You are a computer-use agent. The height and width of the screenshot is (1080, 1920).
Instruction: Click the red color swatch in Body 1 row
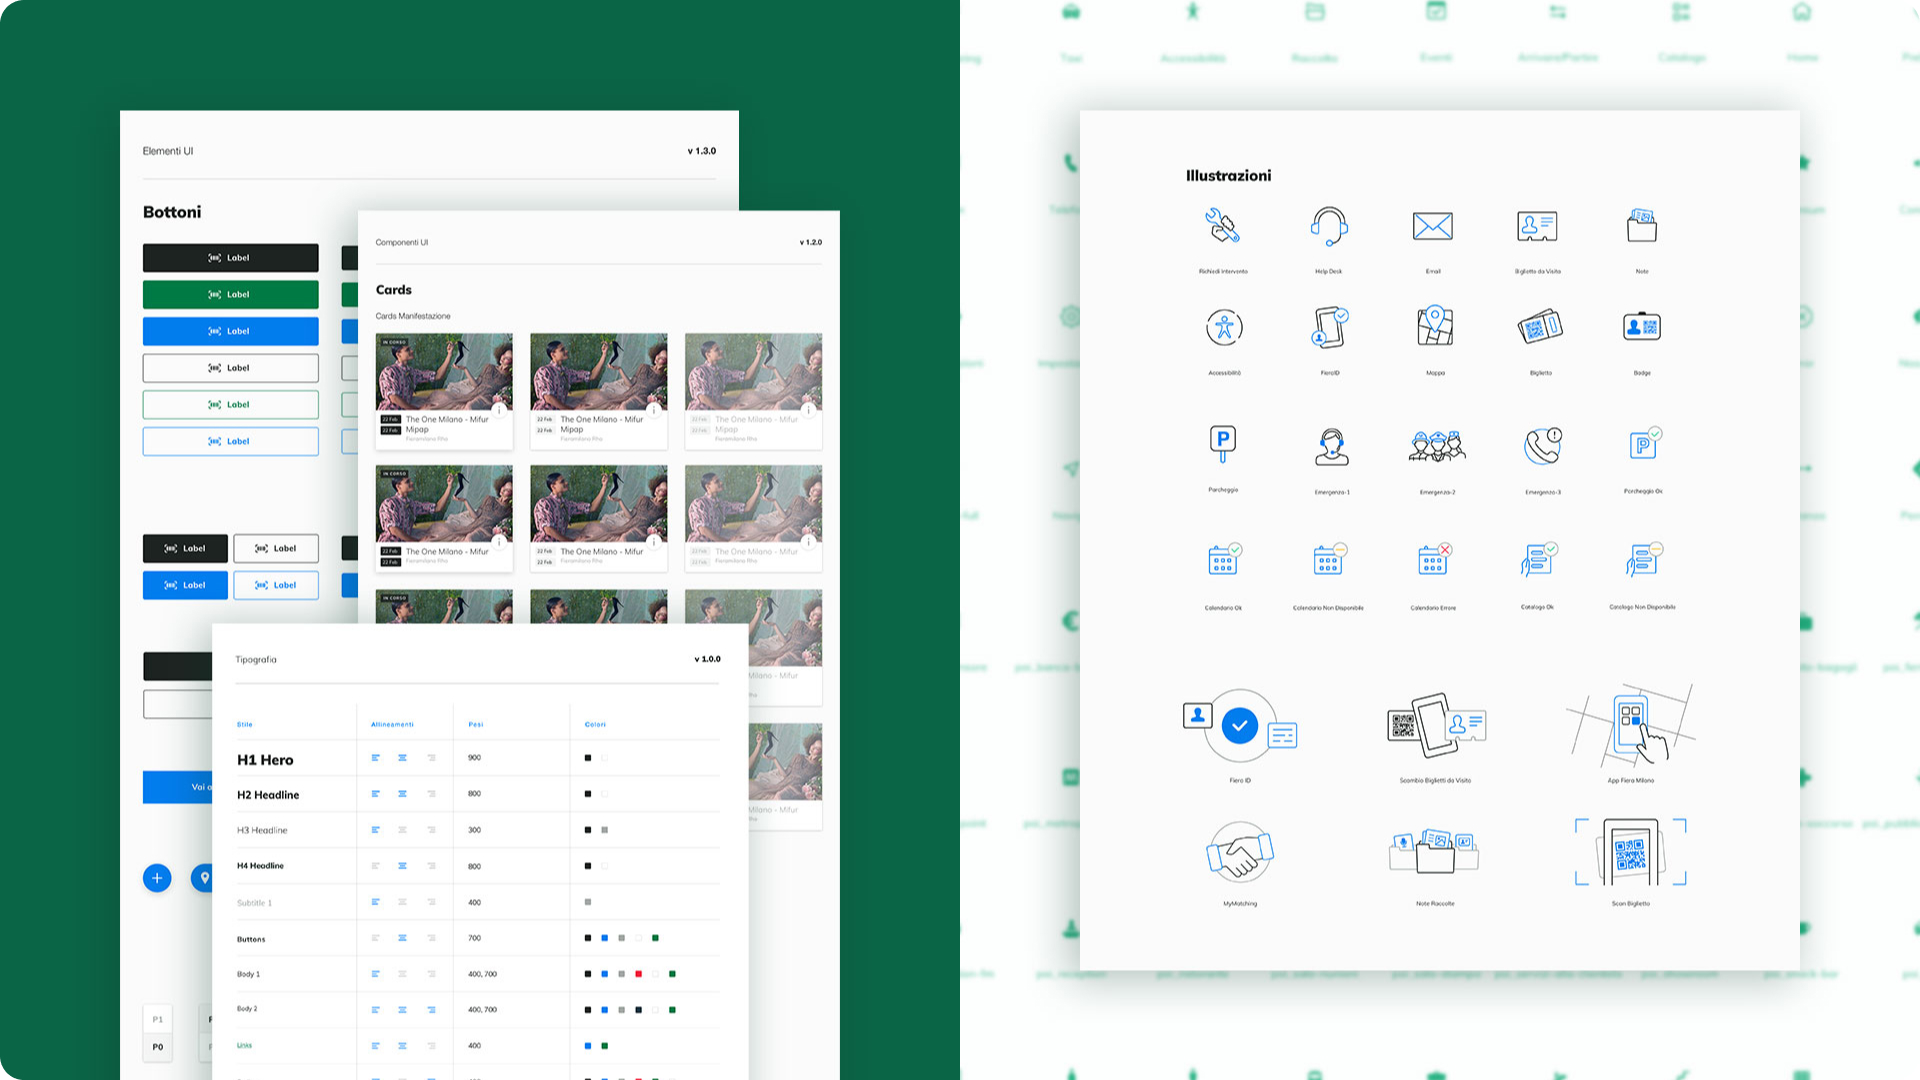(638, 974)
